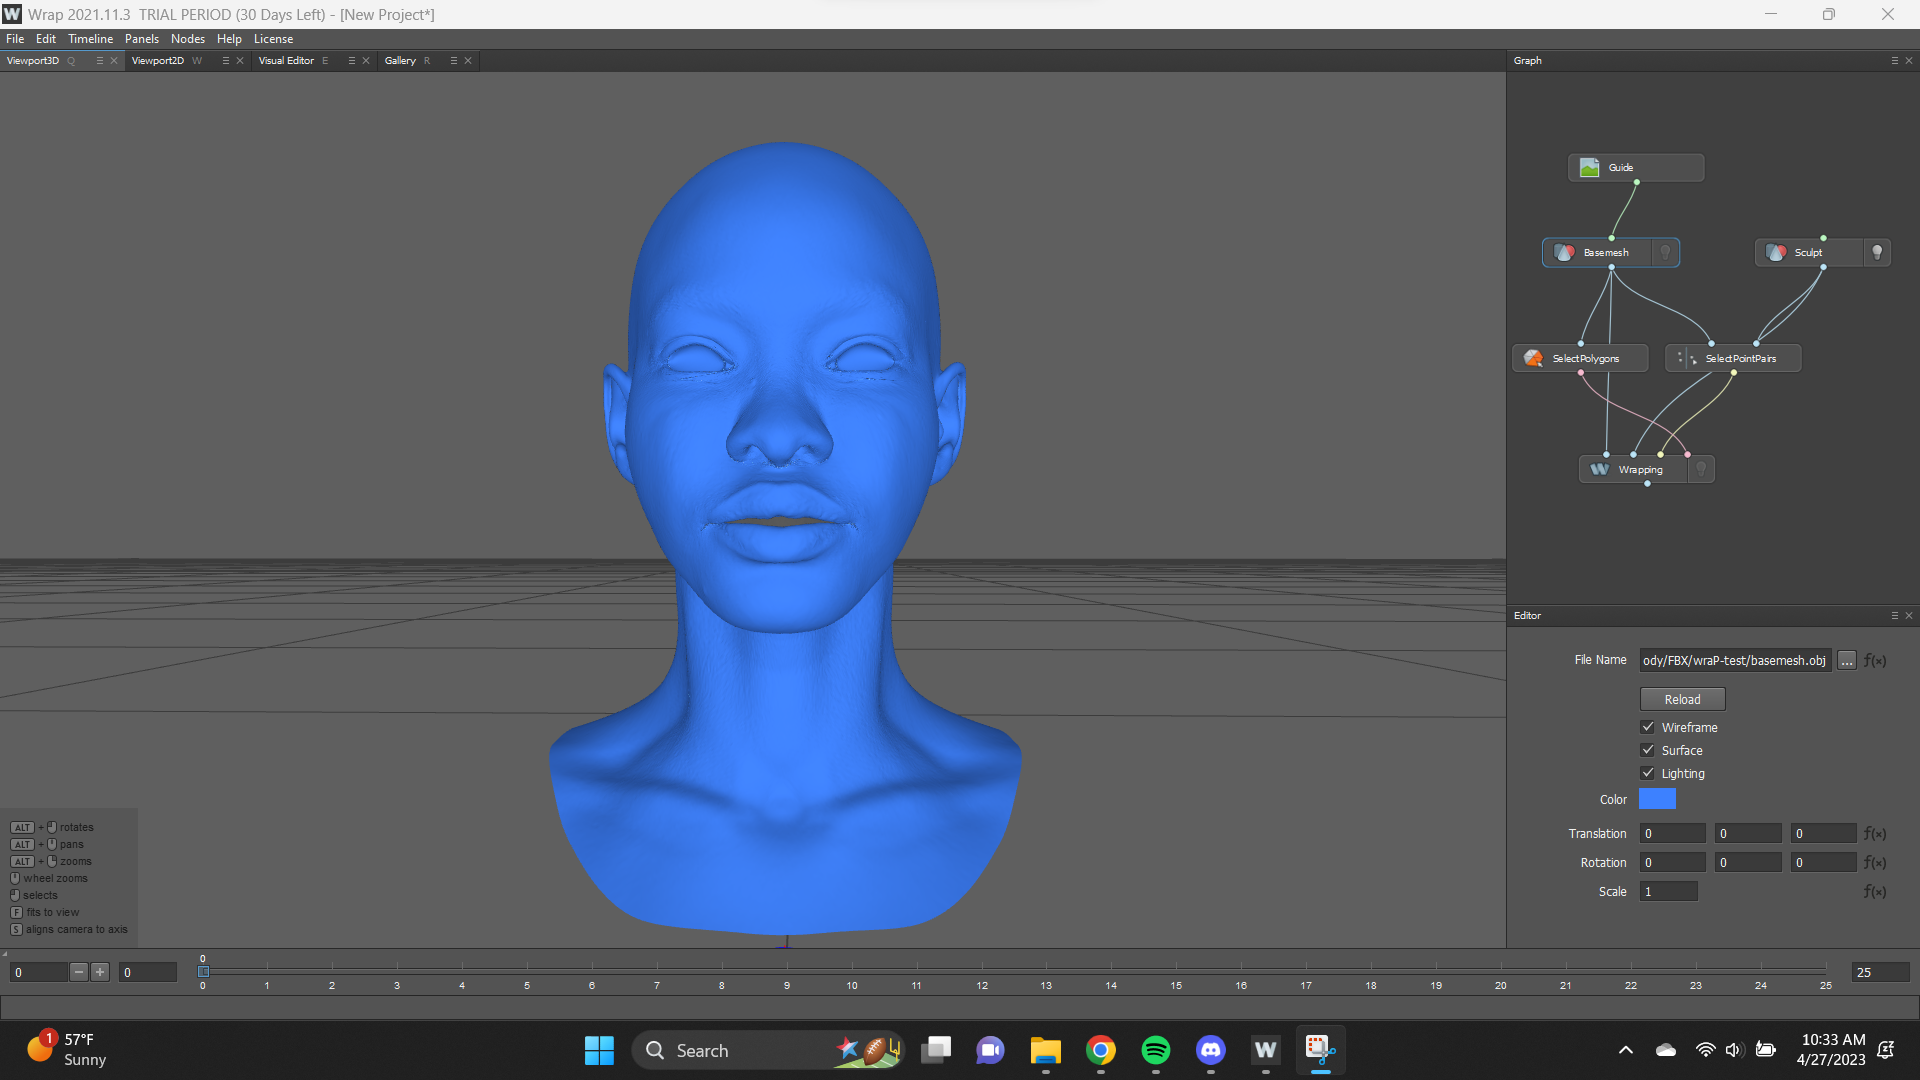Open the Snipping Tool from the taskbar

coord(1321,1050)
